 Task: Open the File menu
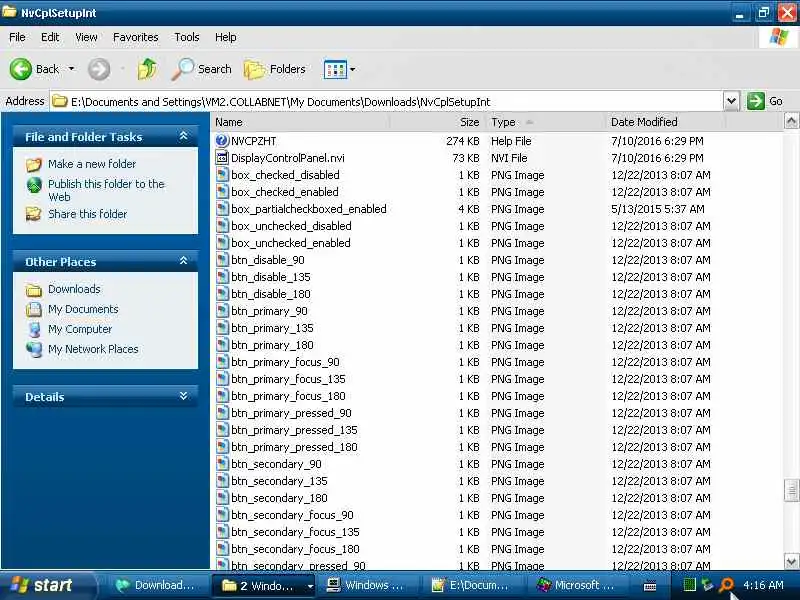17,37
